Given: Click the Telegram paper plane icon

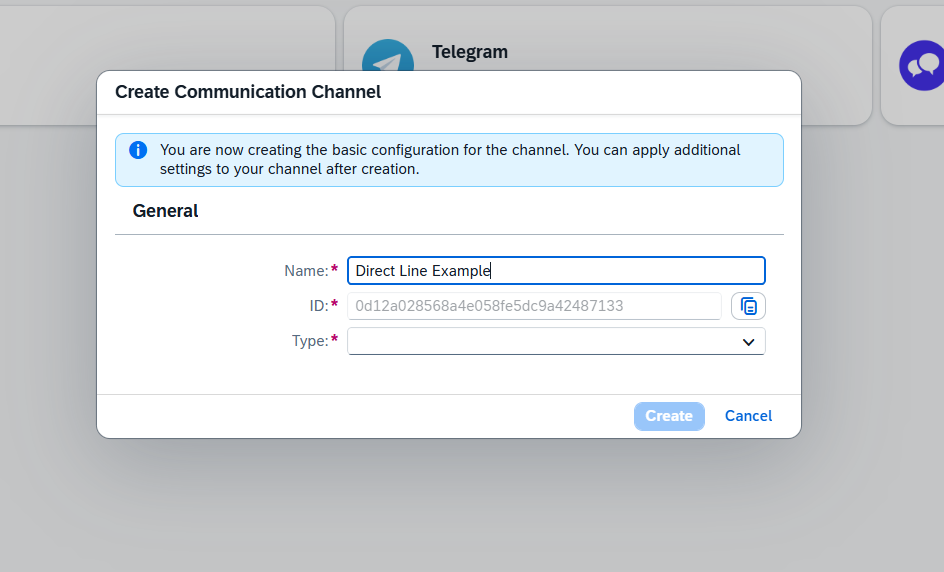Looking at the screenshot, I should [388, 55].
